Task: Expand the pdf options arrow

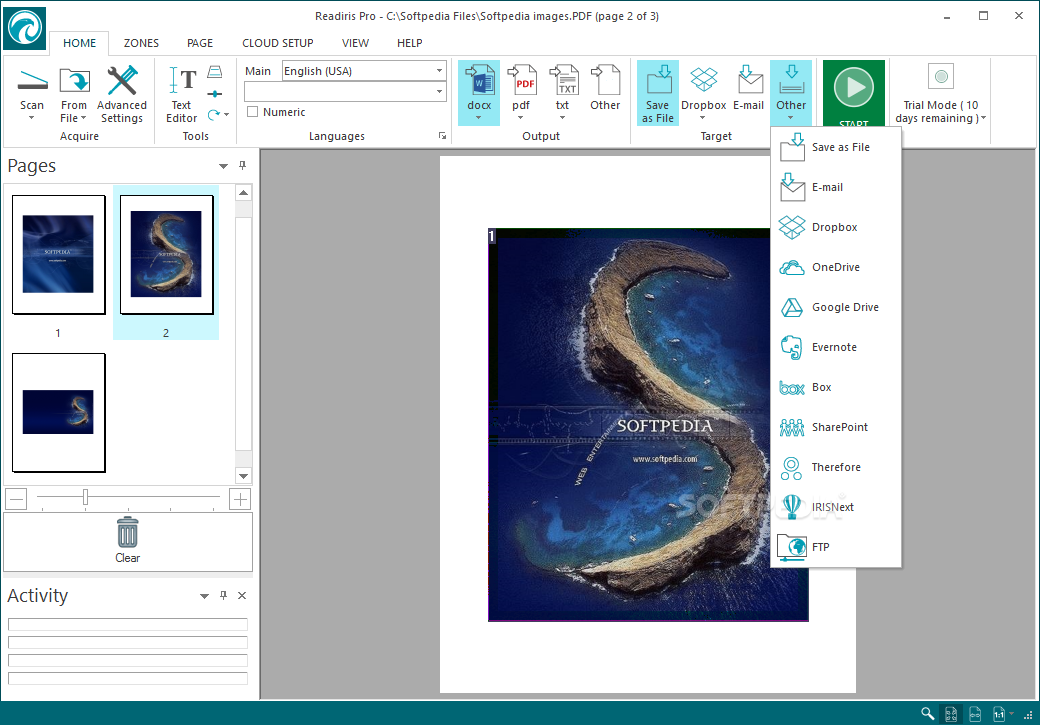Action: tap(521, 118)
